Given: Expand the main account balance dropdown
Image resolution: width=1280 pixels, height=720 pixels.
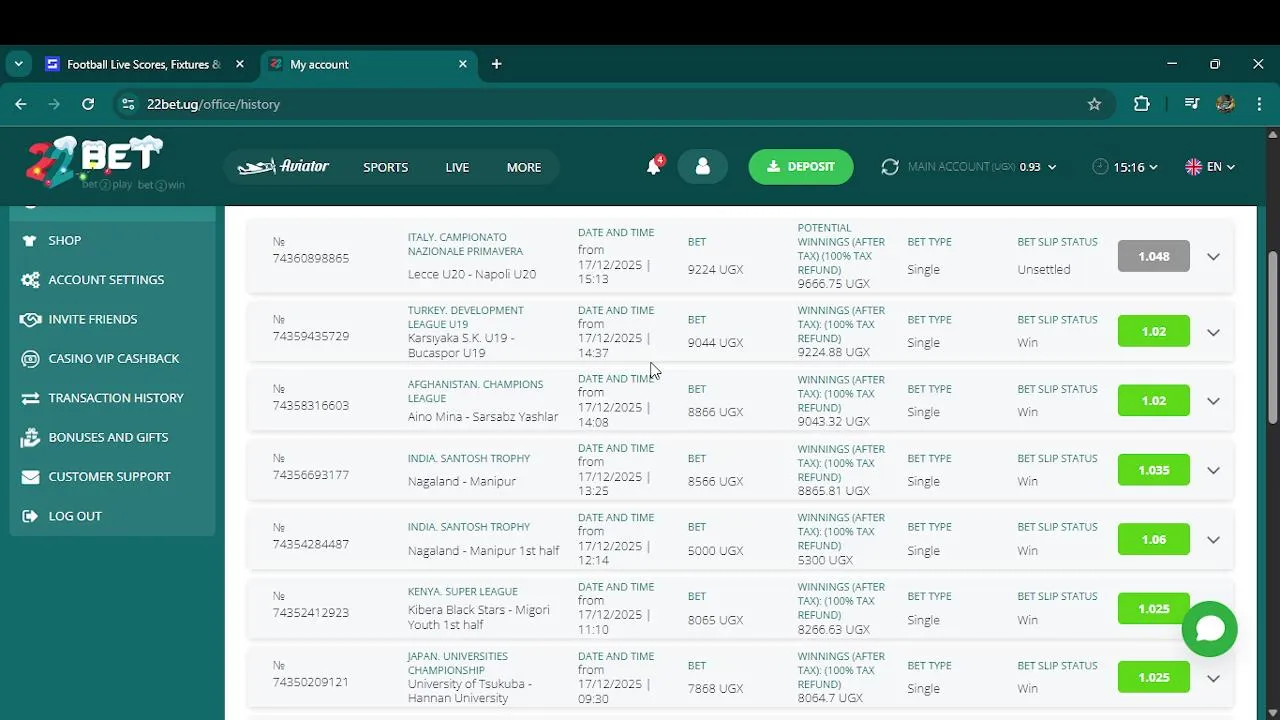Looking at the screenshot, I should point(1051,167).
